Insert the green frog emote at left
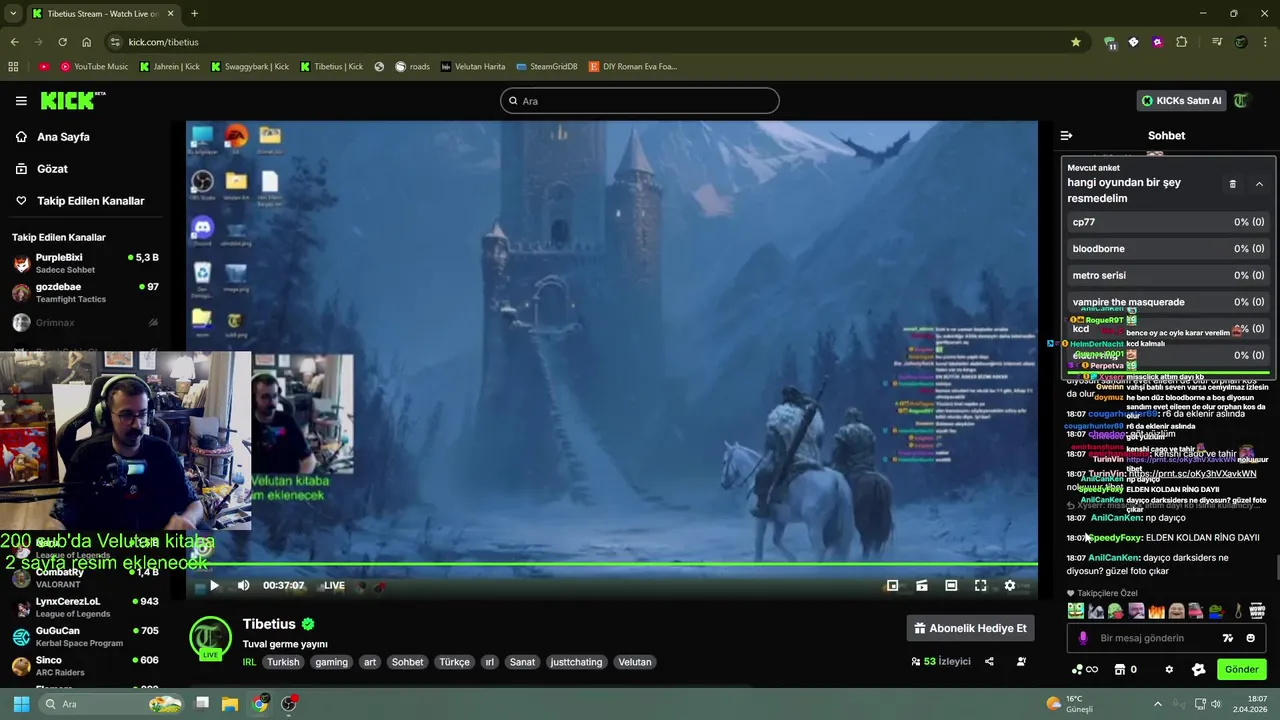 tap(1075, 611)
